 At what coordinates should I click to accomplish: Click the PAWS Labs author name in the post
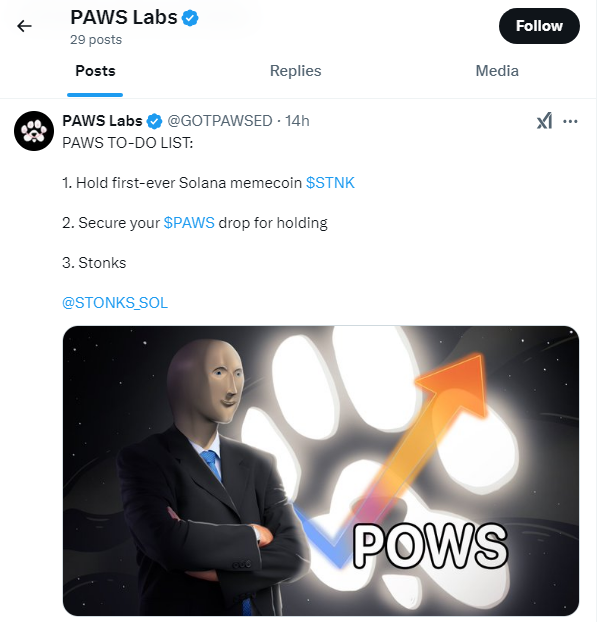102,121
